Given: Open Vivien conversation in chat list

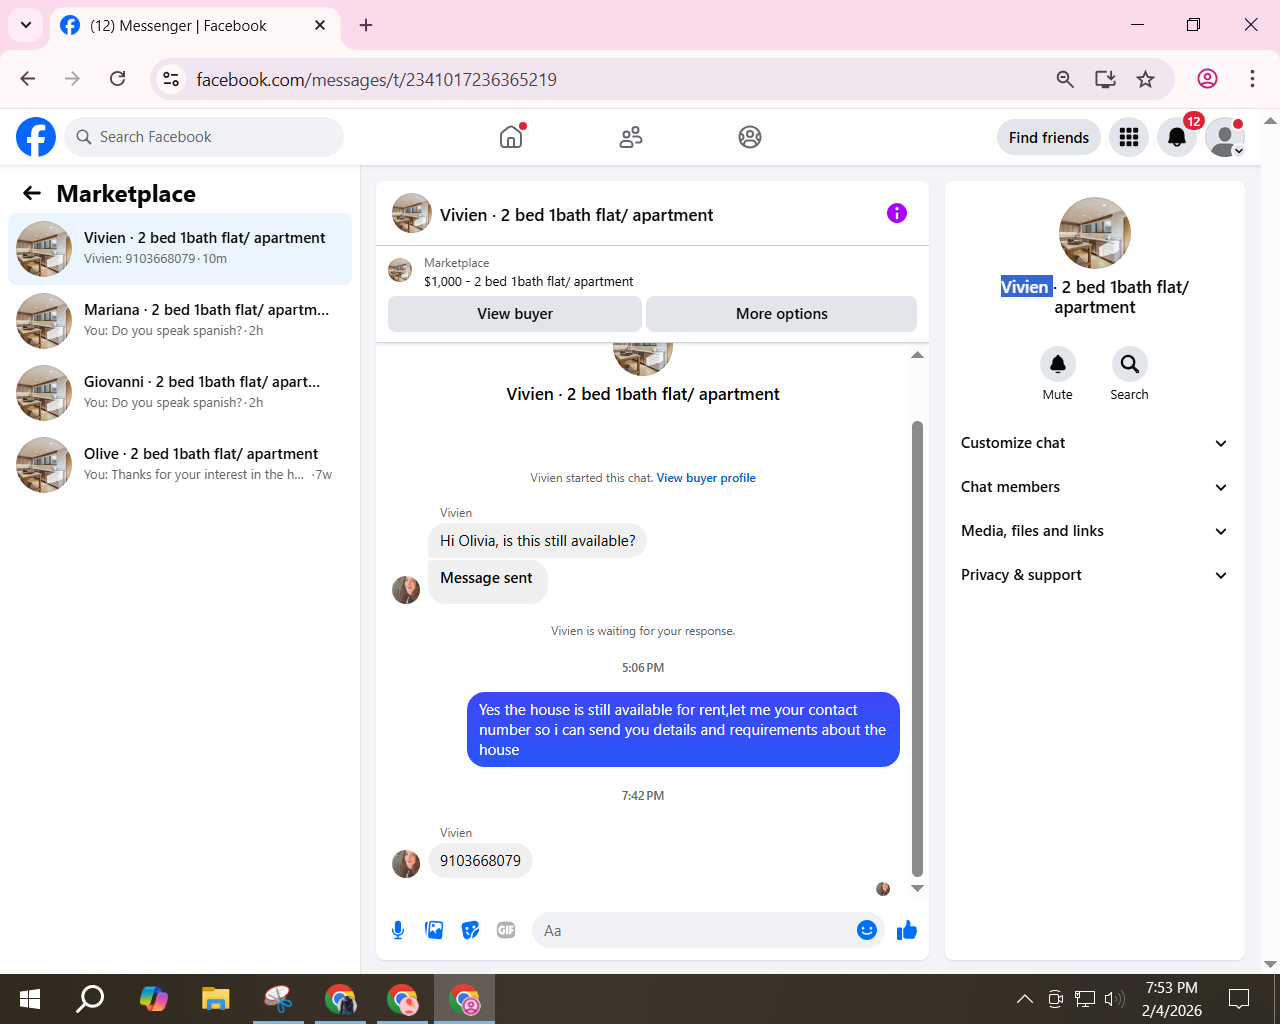Looking at the screenshot, I should [x=180, y=249].
